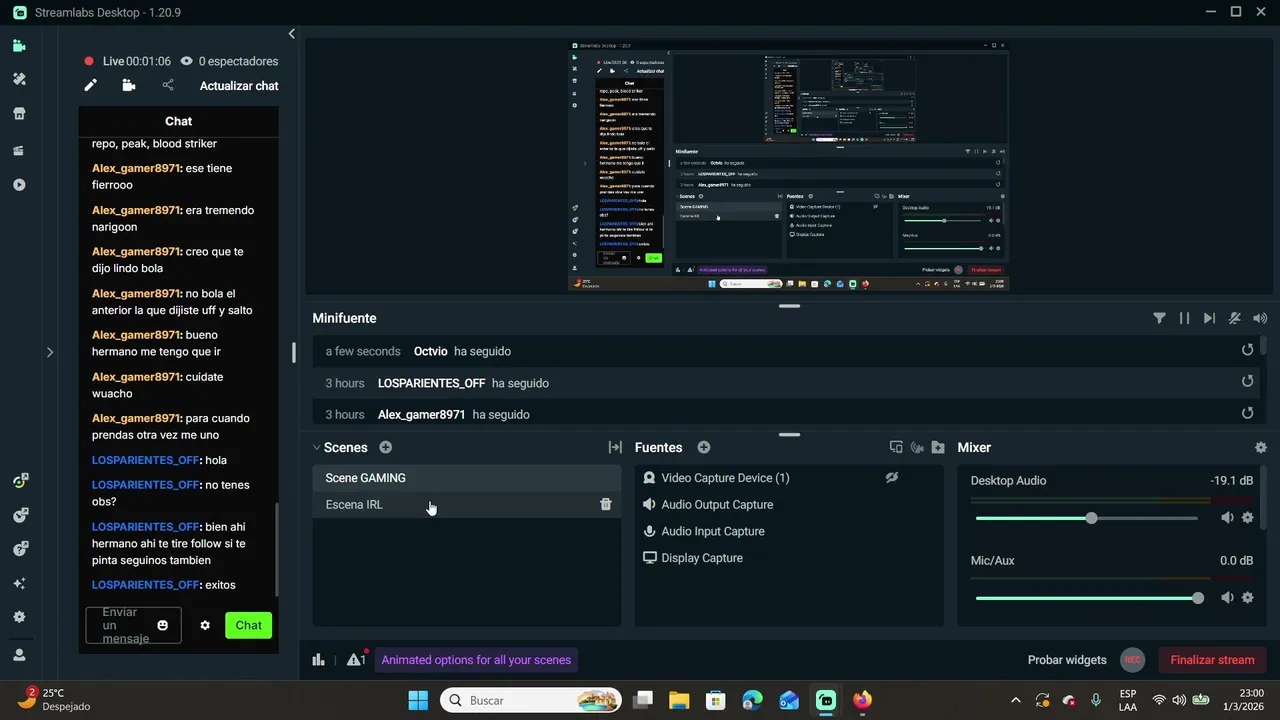This screenshot has height=720, width=1280.
Task: Open the notifications warning icon
Action: 356,659
